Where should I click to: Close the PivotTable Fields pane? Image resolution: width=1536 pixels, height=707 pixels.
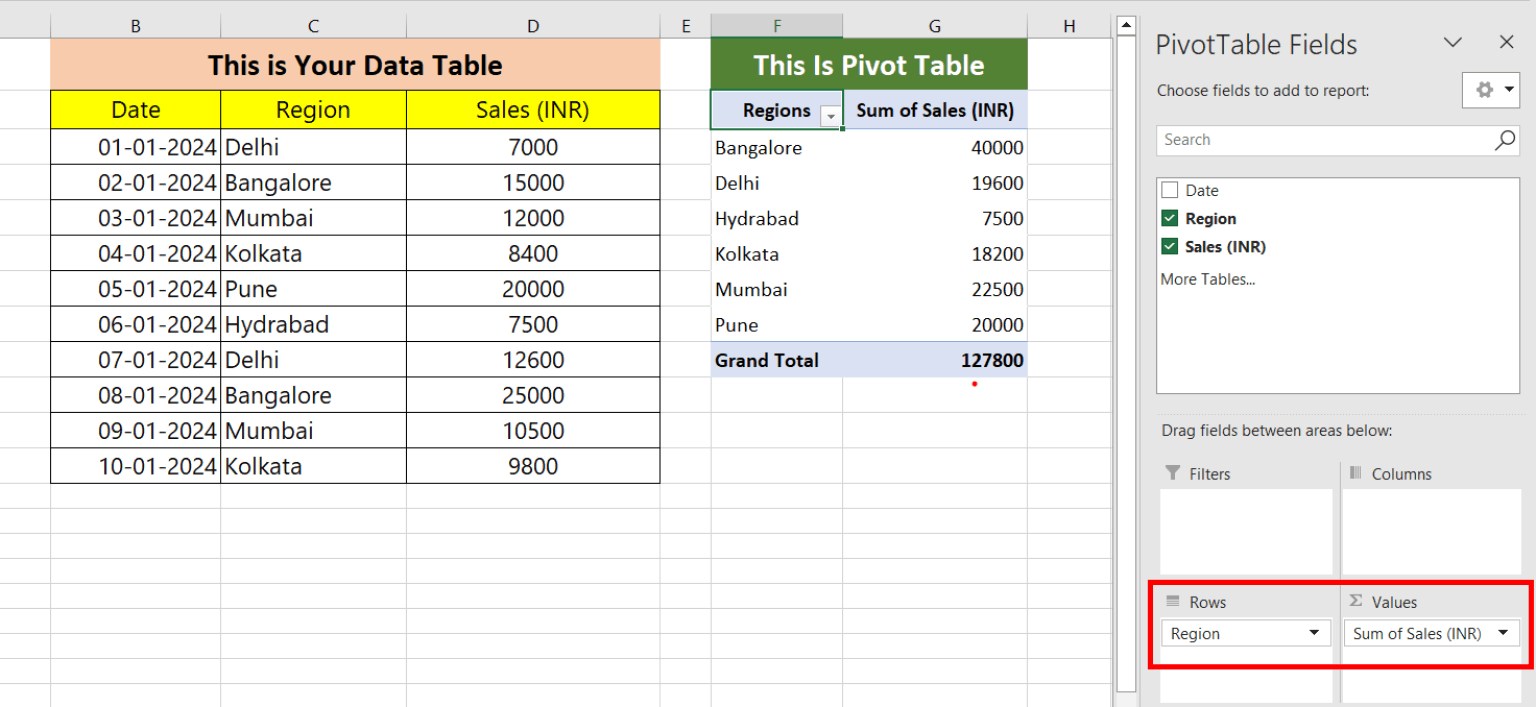1506,42
